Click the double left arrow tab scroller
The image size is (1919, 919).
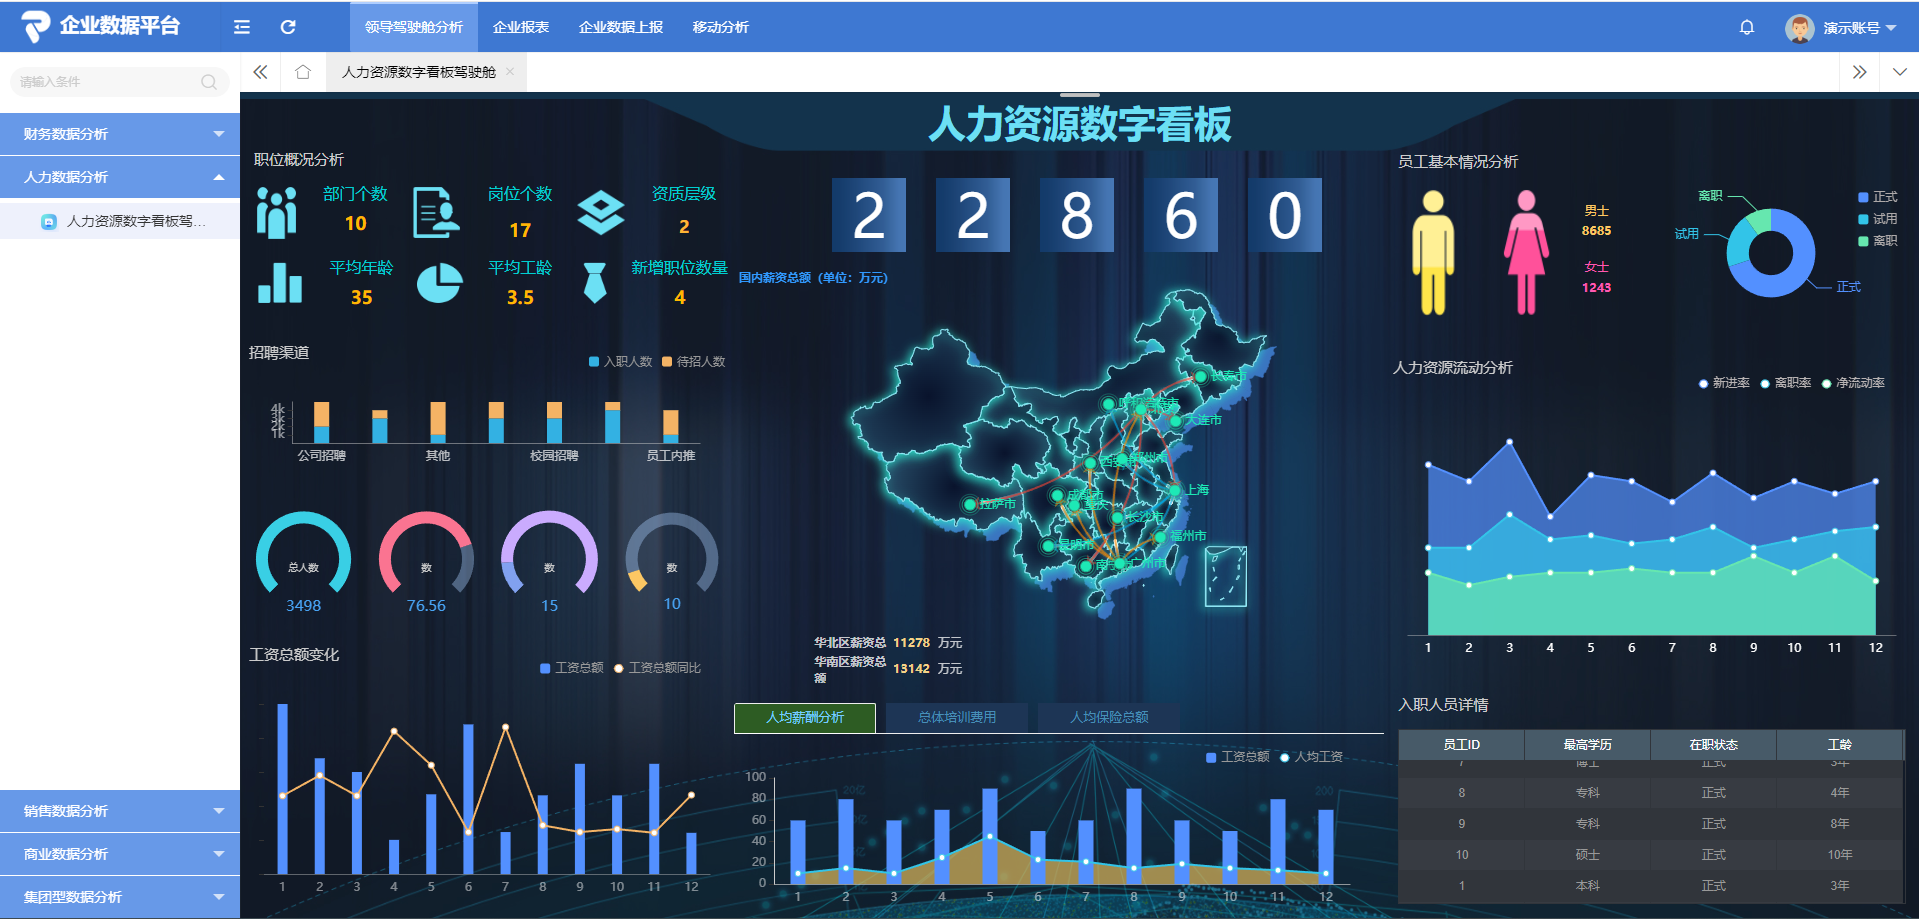click(261, 72)
